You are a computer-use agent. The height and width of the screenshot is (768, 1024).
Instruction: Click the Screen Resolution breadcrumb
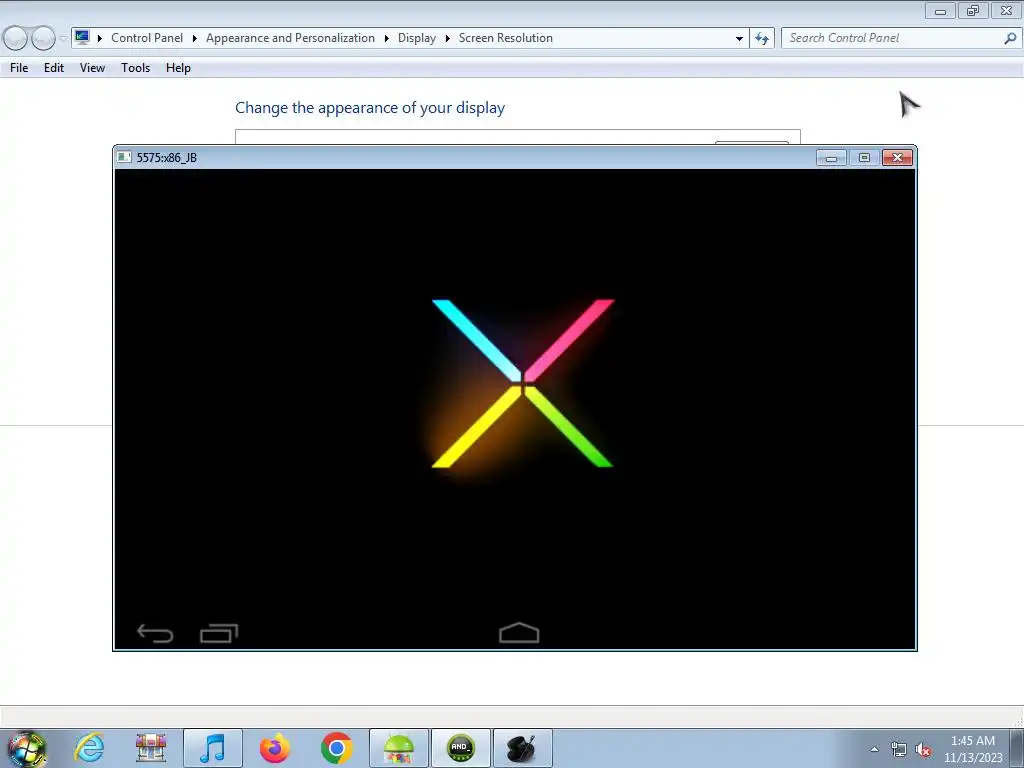click(505, 38)
